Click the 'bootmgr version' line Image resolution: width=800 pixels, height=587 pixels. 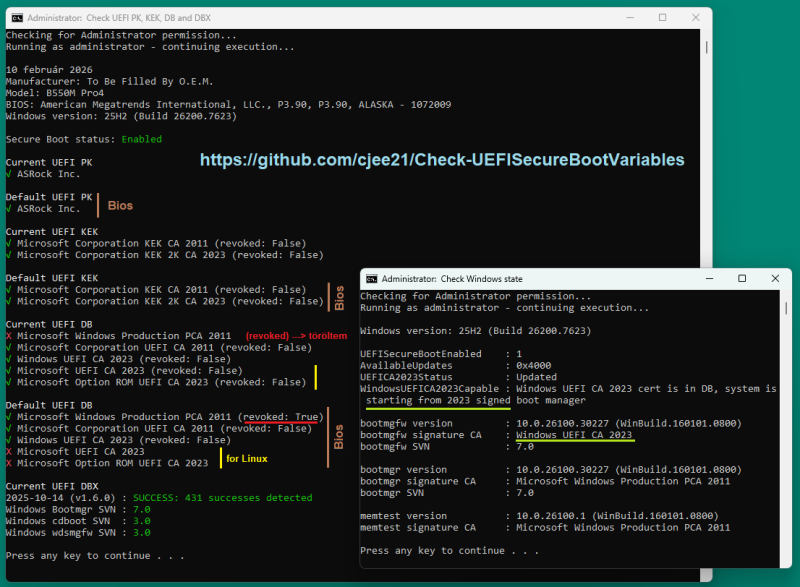[x=551, y=470]
